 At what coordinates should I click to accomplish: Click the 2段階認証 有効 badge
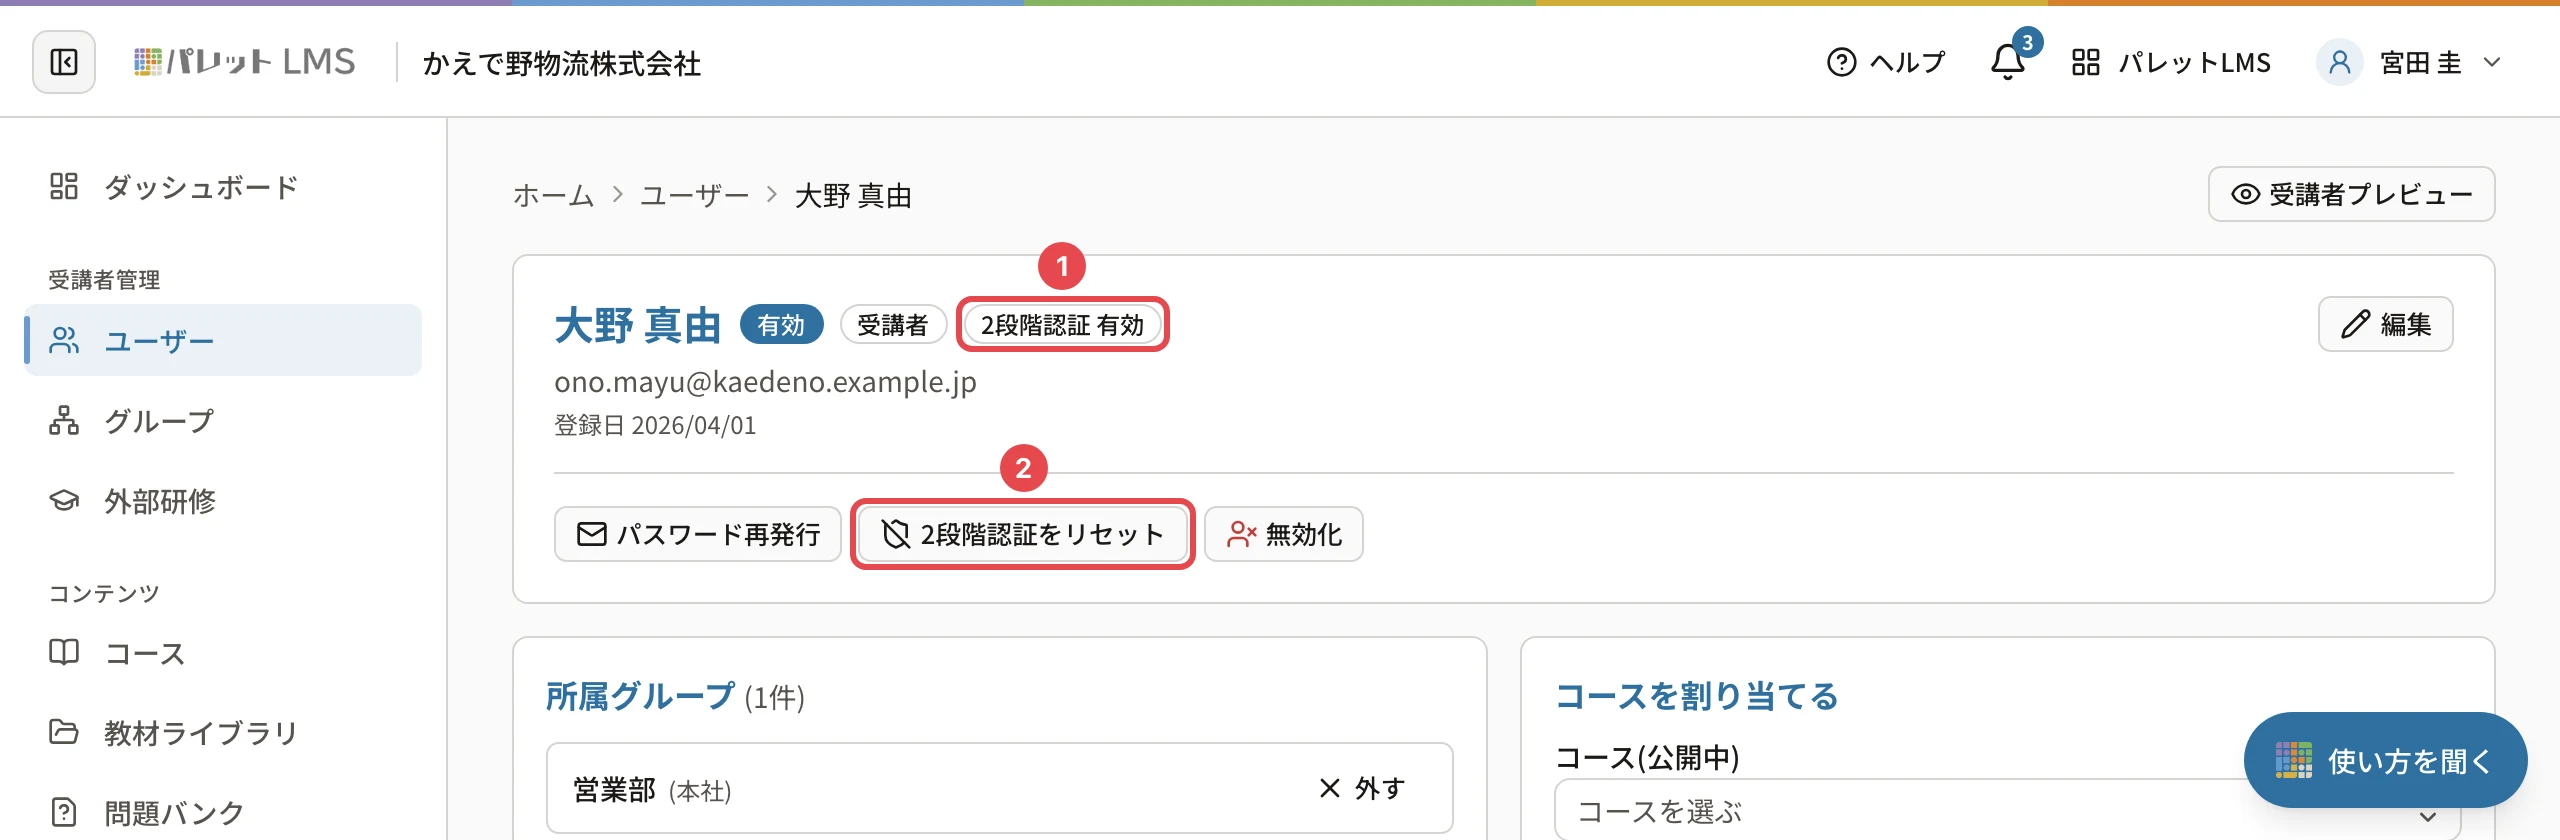[1062, 325]
